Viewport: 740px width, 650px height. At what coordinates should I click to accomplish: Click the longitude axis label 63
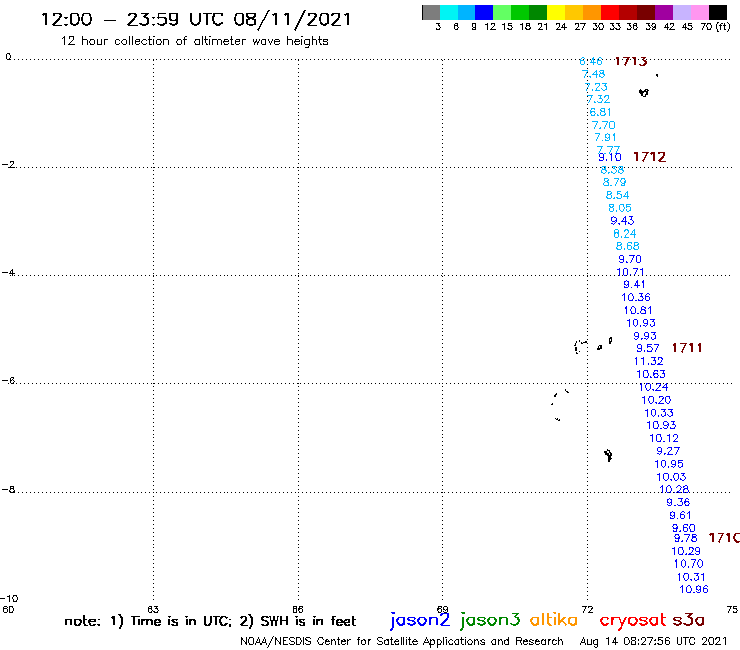pyautogui.click(x=153, y=609)
